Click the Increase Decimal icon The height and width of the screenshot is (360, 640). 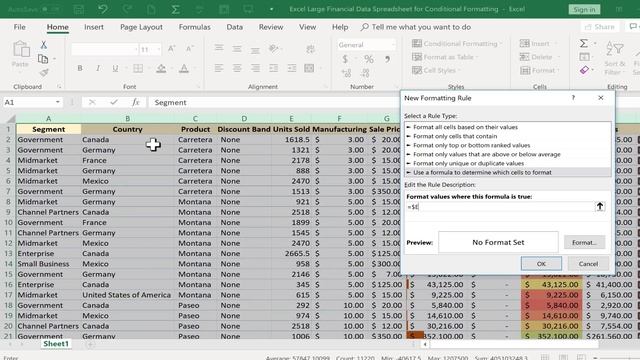[346, 73]
